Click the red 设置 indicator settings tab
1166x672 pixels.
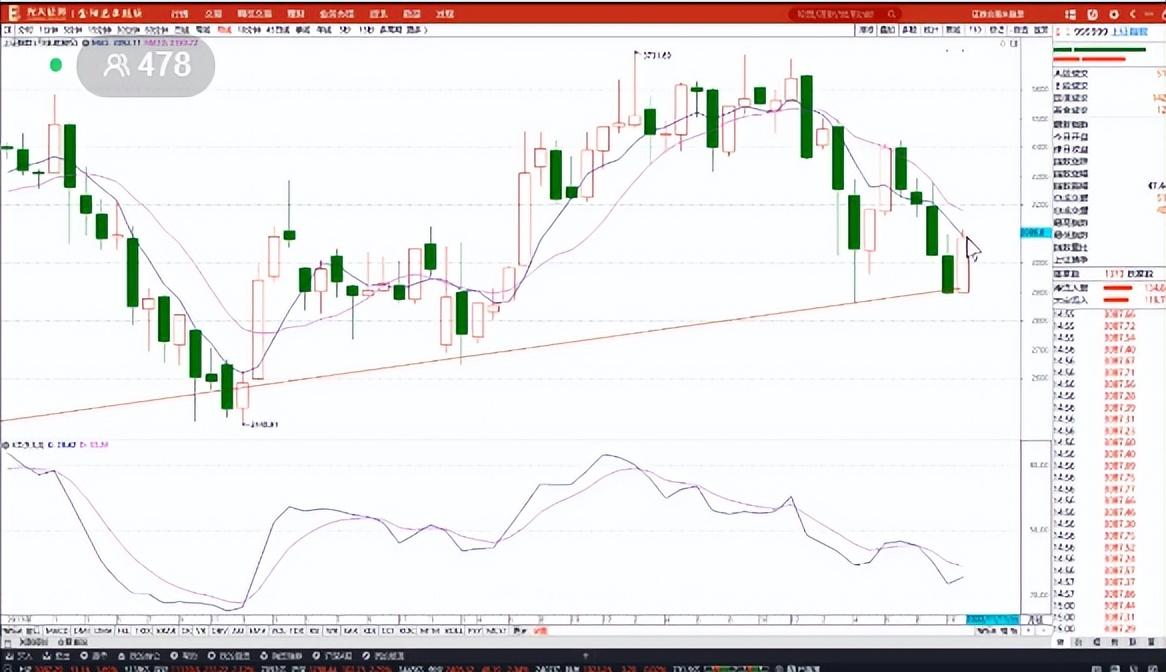540,631
